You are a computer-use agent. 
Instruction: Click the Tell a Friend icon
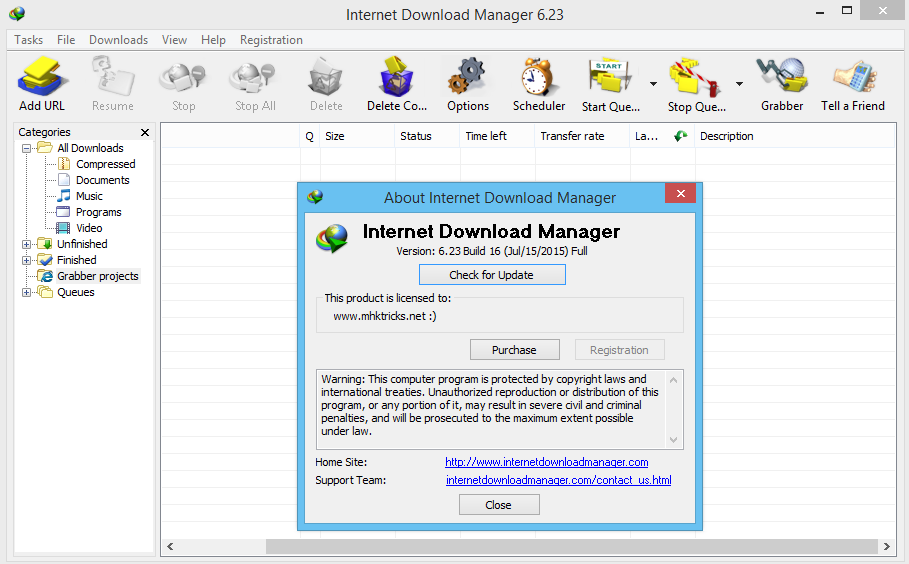pos(853,77)
